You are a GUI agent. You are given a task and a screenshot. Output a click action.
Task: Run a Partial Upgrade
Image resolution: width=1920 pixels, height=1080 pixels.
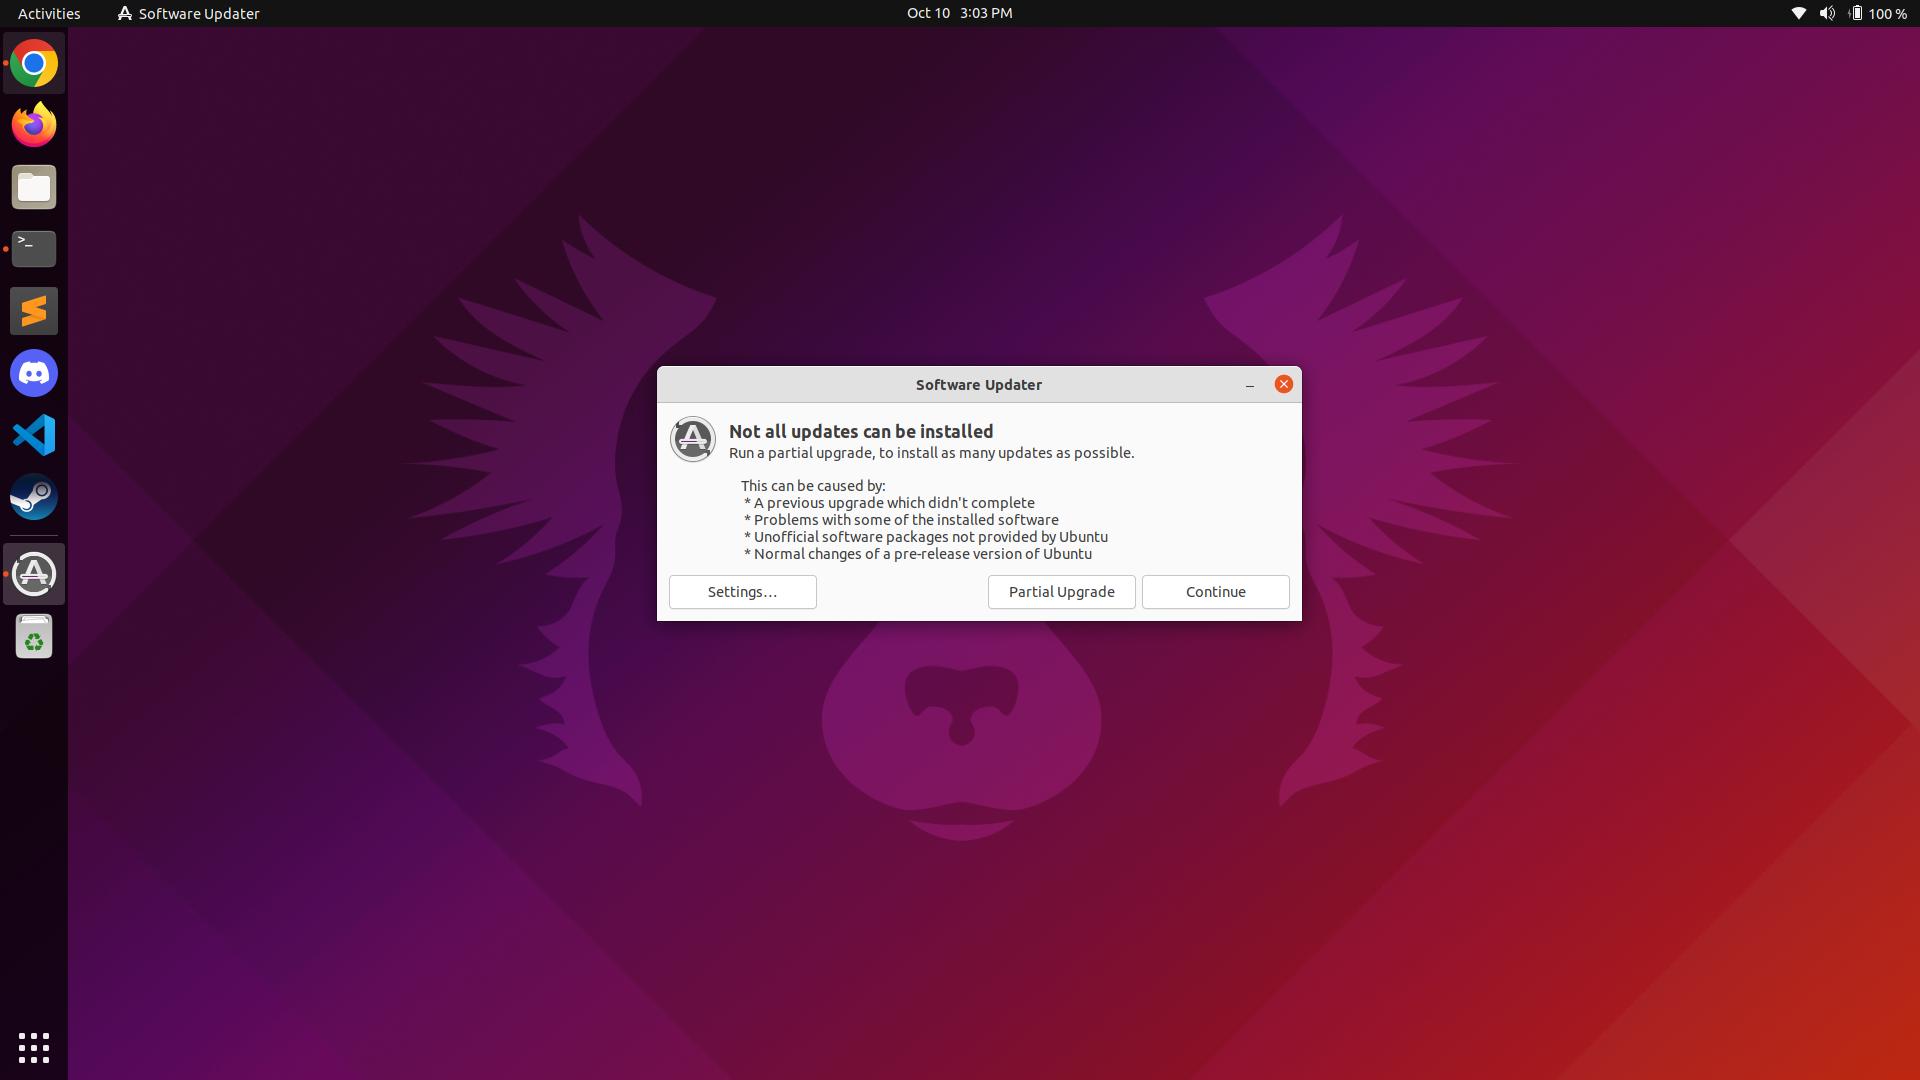[1061, 591]
